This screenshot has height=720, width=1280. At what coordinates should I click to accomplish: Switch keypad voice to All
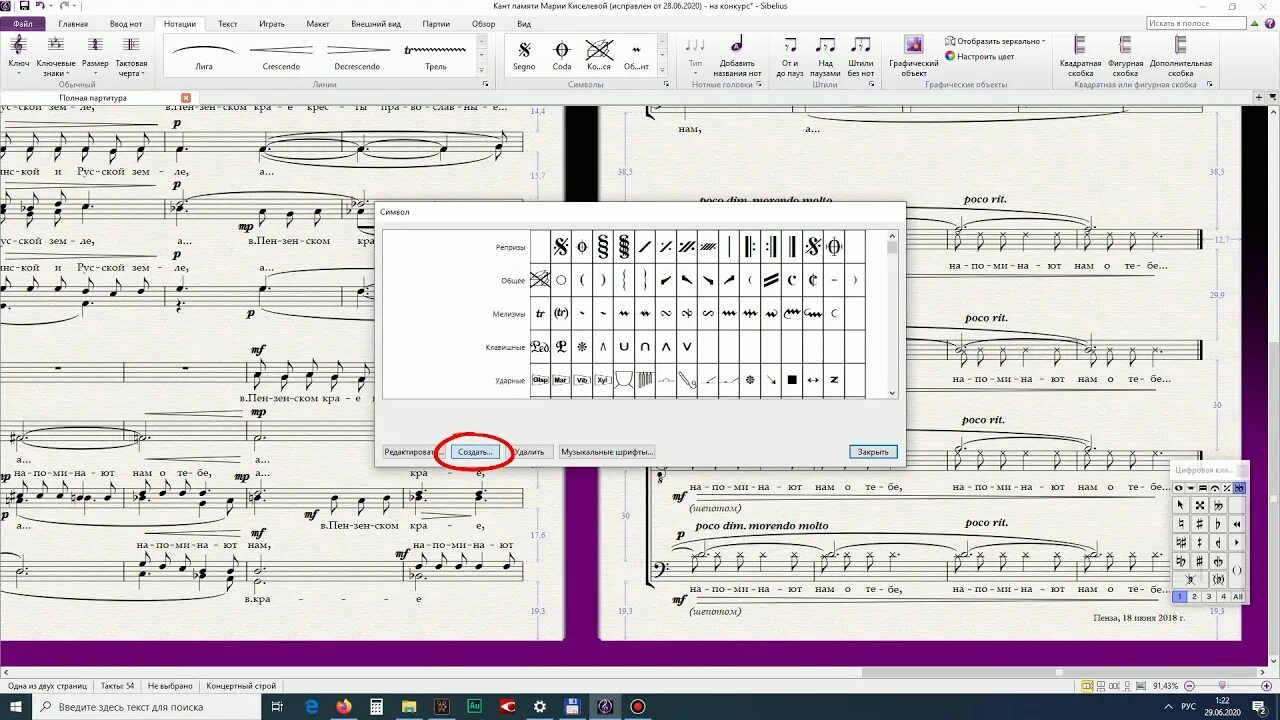pos(1238,596)
